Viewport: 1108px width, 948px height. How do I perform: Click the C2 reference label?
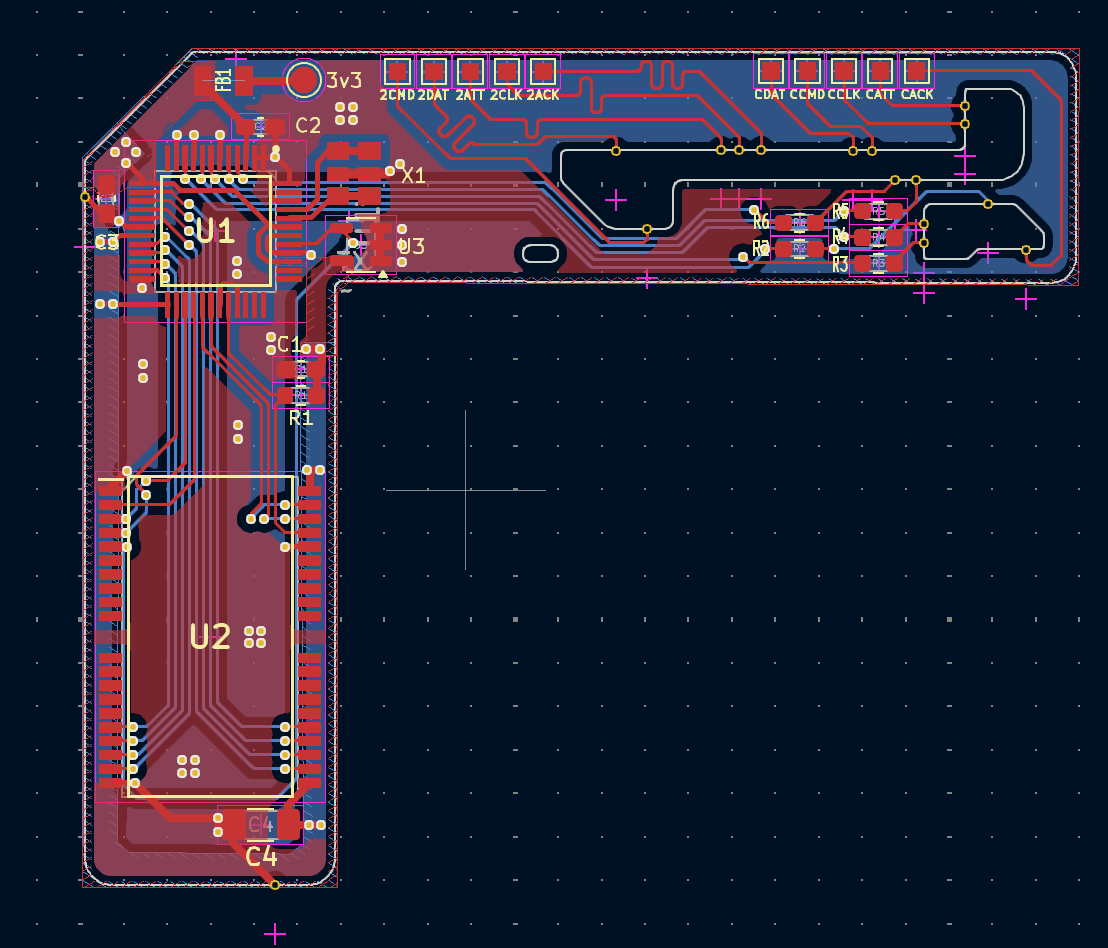[308, 126]
